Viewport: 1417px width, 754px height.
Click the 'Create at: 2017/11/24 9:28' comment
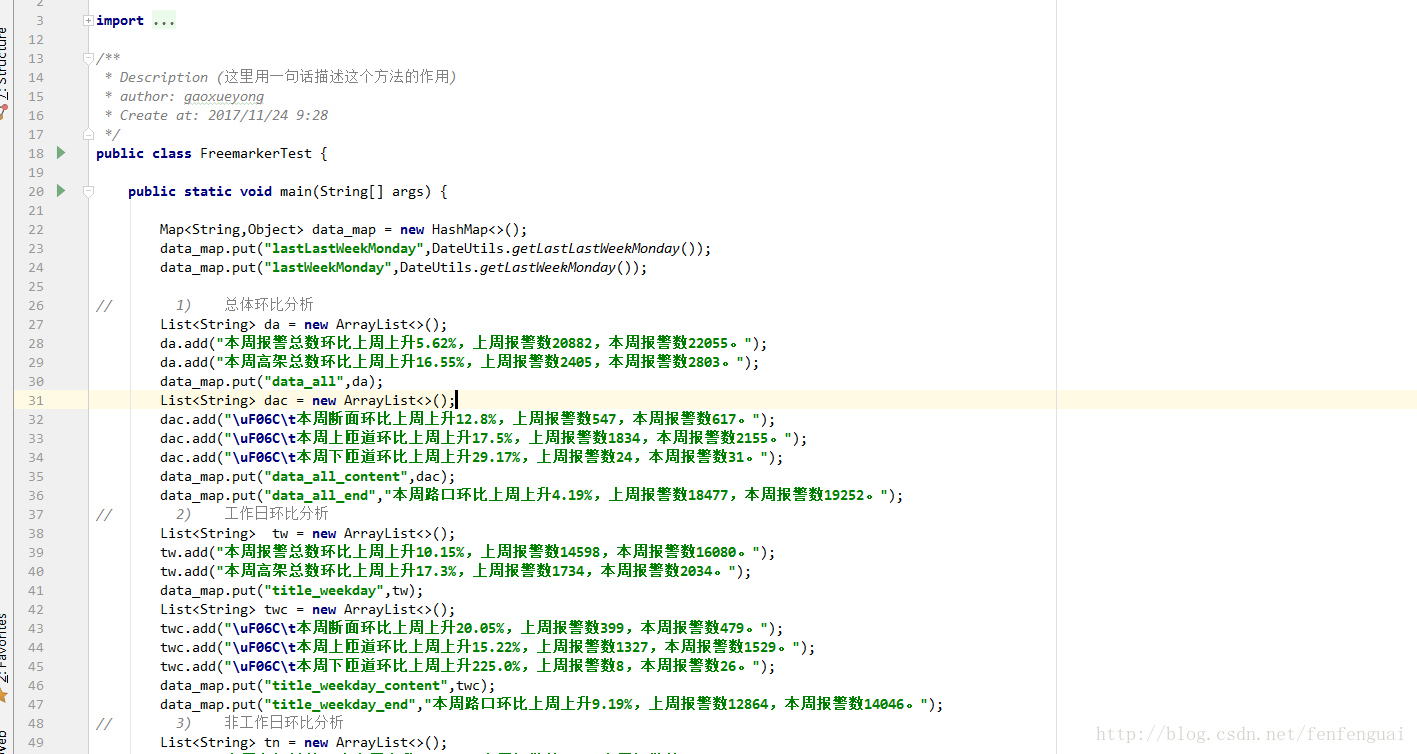(224, 115)
